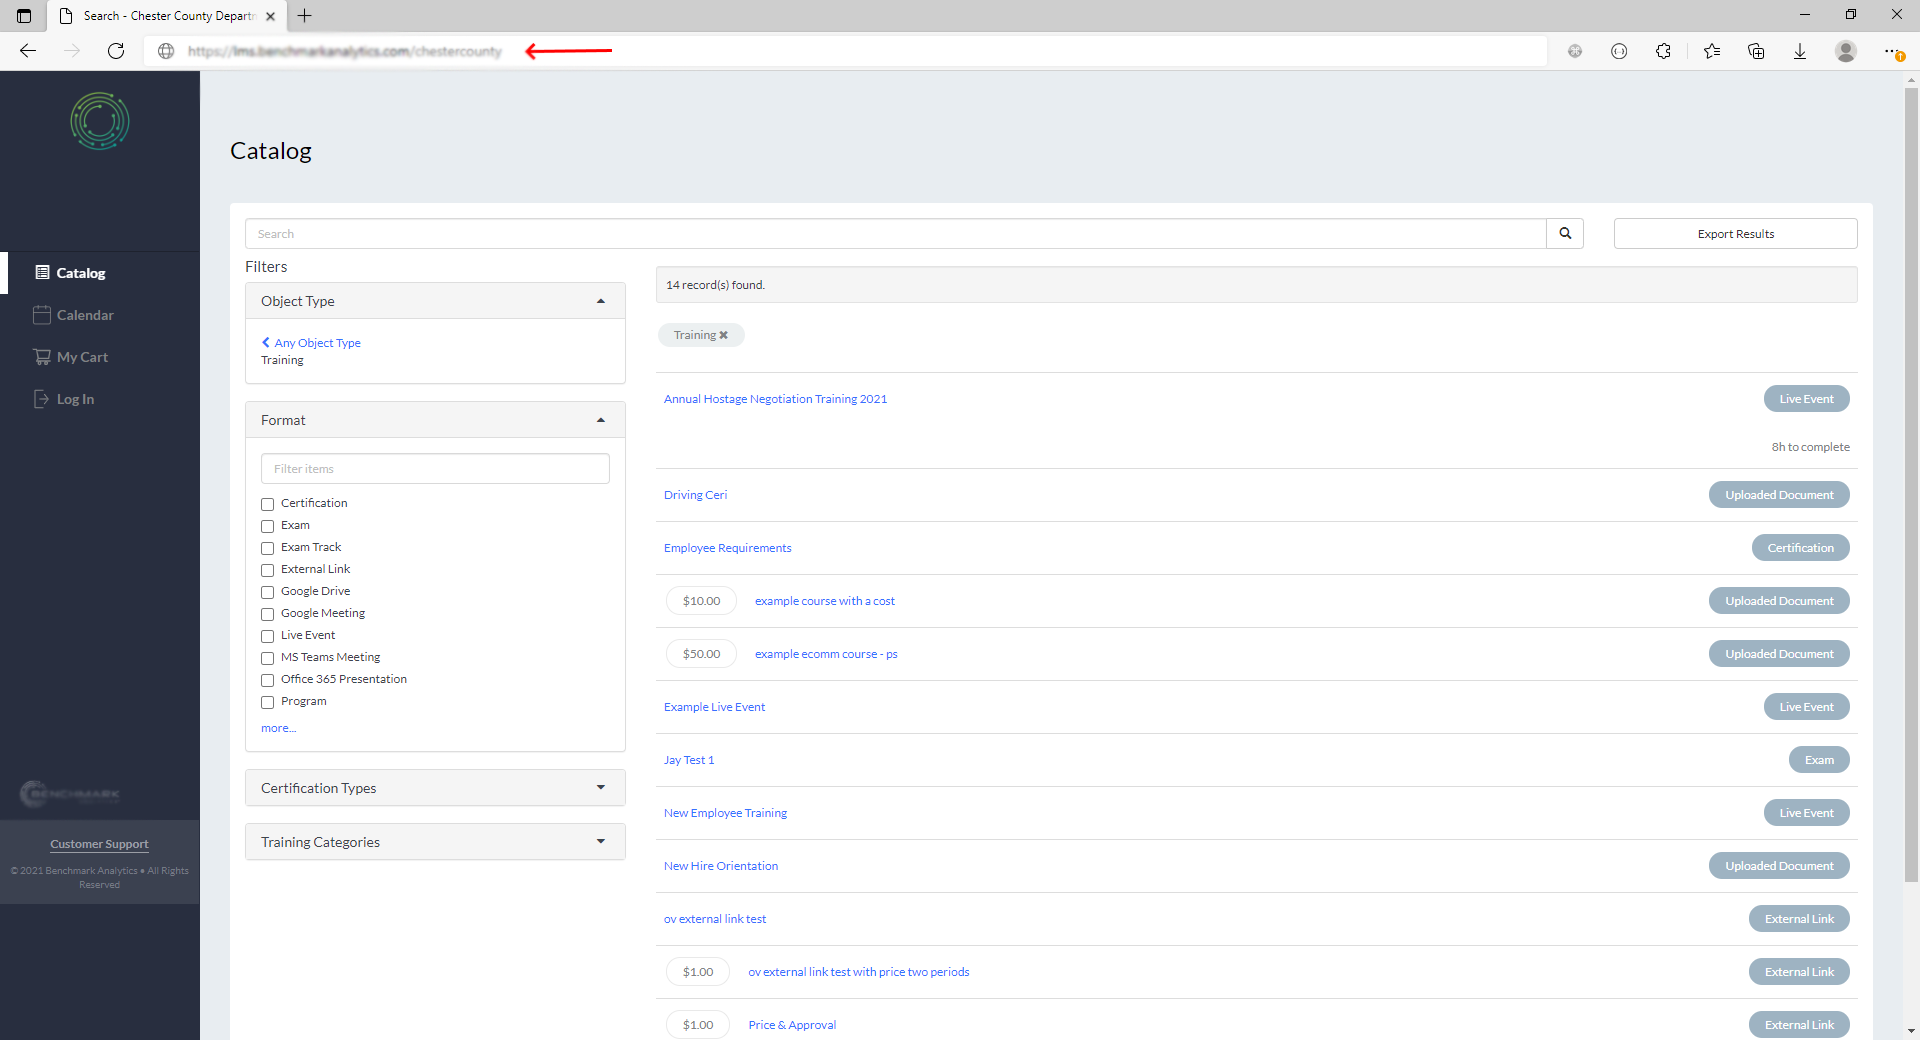This screenshot has width=1920, height=1040.
Task: Remove the Training filter tag
Action: tap(723, 335)
